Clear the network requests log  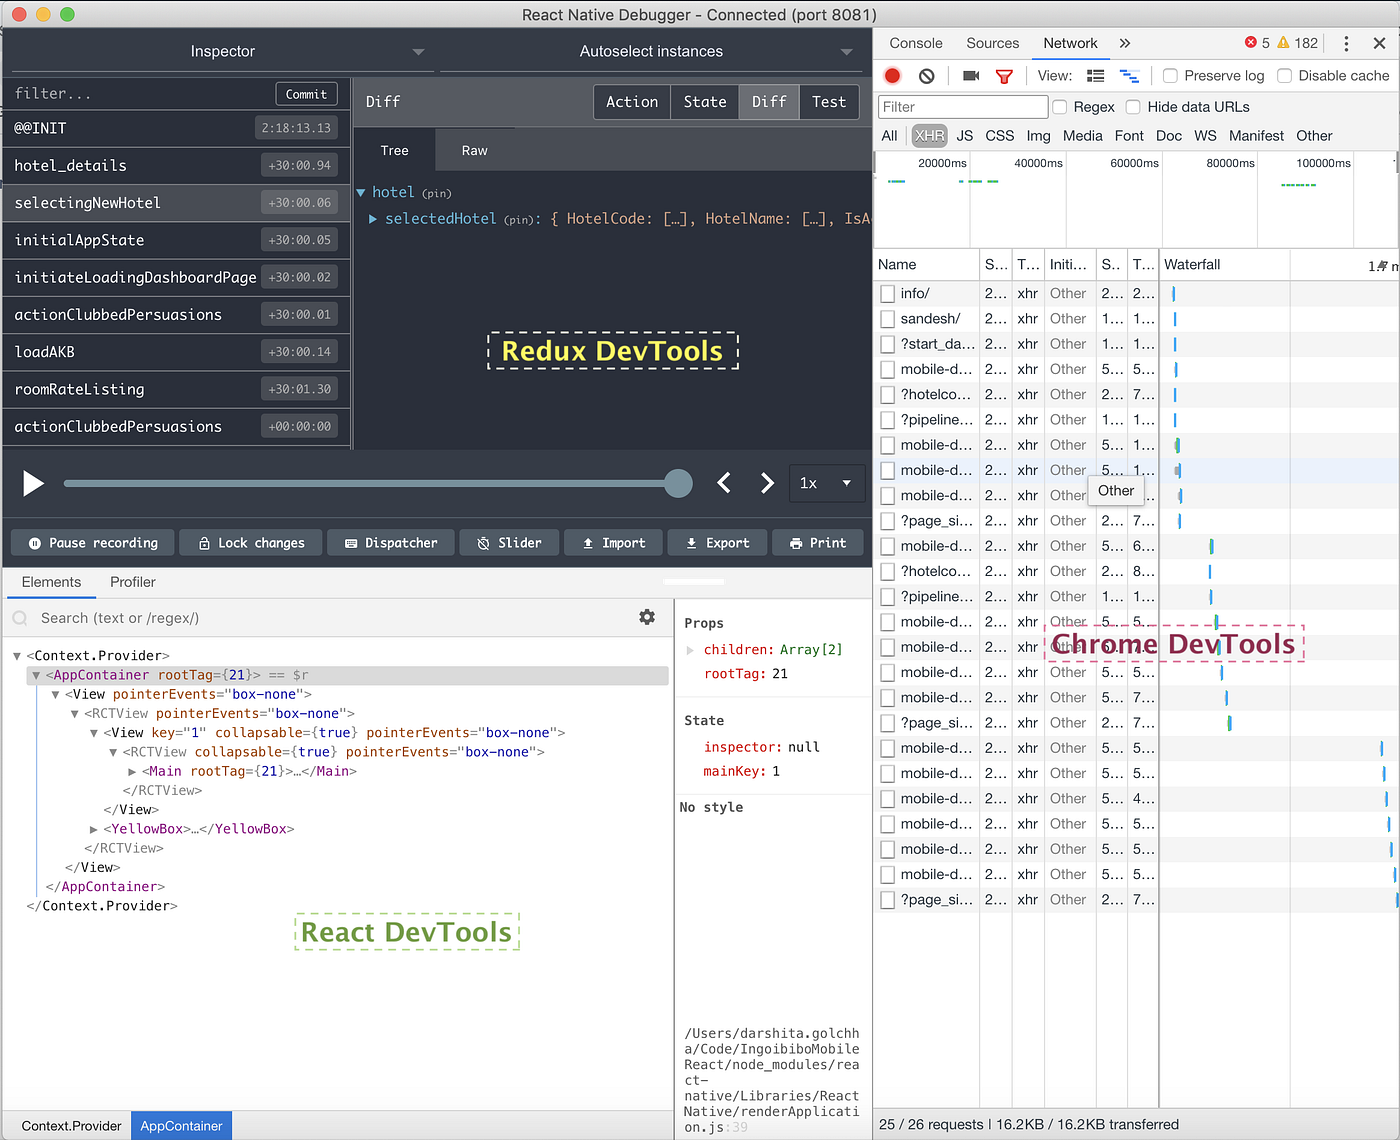click(925, 75)
